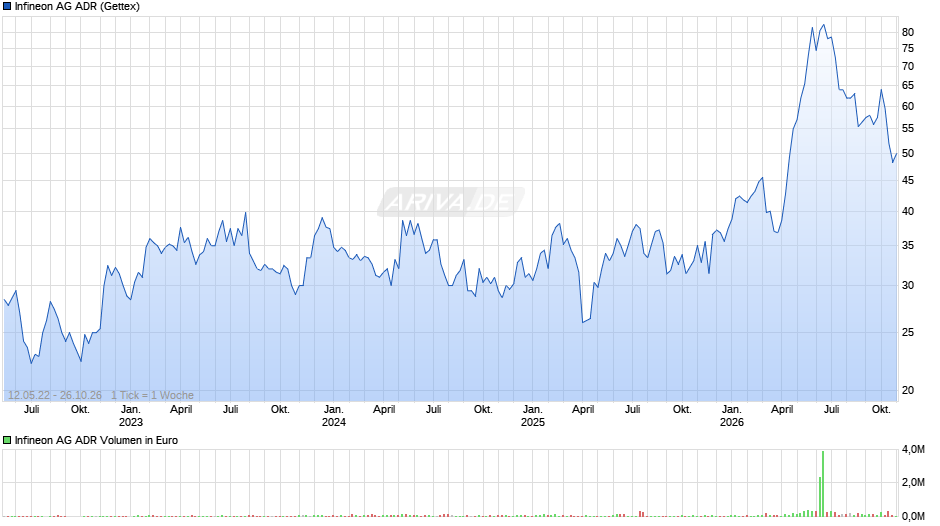Click the 'Jan. 2025' time axis label
This screenshot has height=526, width=940.
532,416
